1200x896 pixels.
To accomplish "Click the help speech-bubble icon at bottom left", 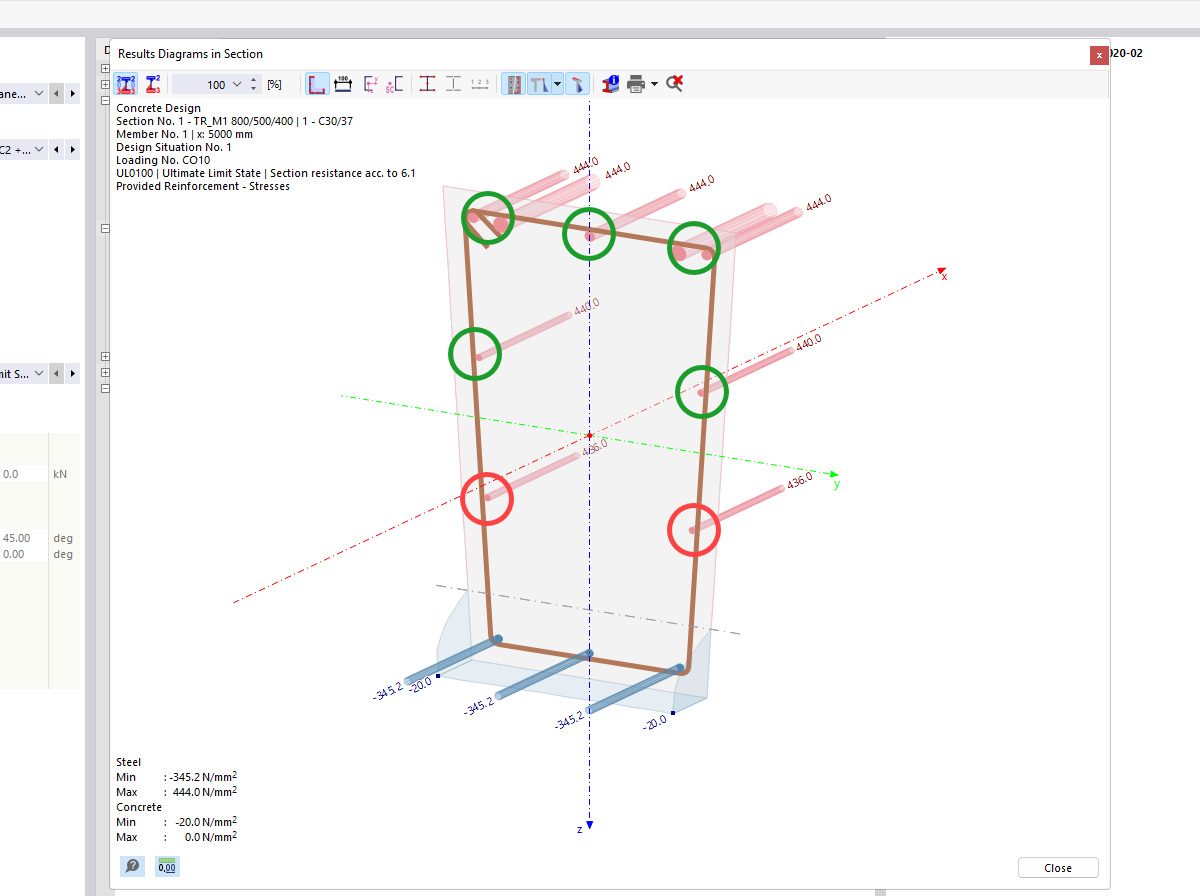I will (132, 866).
